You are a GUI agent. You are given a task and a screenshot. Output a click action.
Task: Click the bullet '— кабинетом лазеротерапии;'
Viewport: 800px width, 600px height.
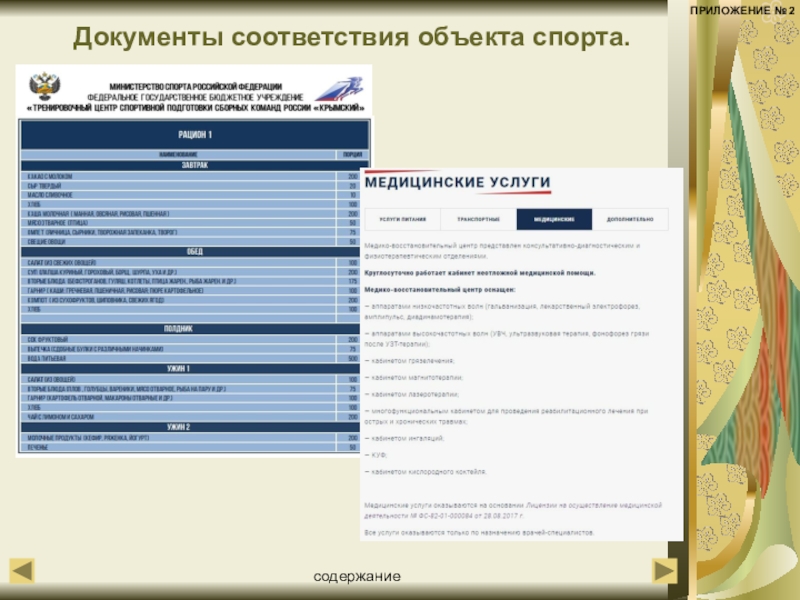point(412,394)
